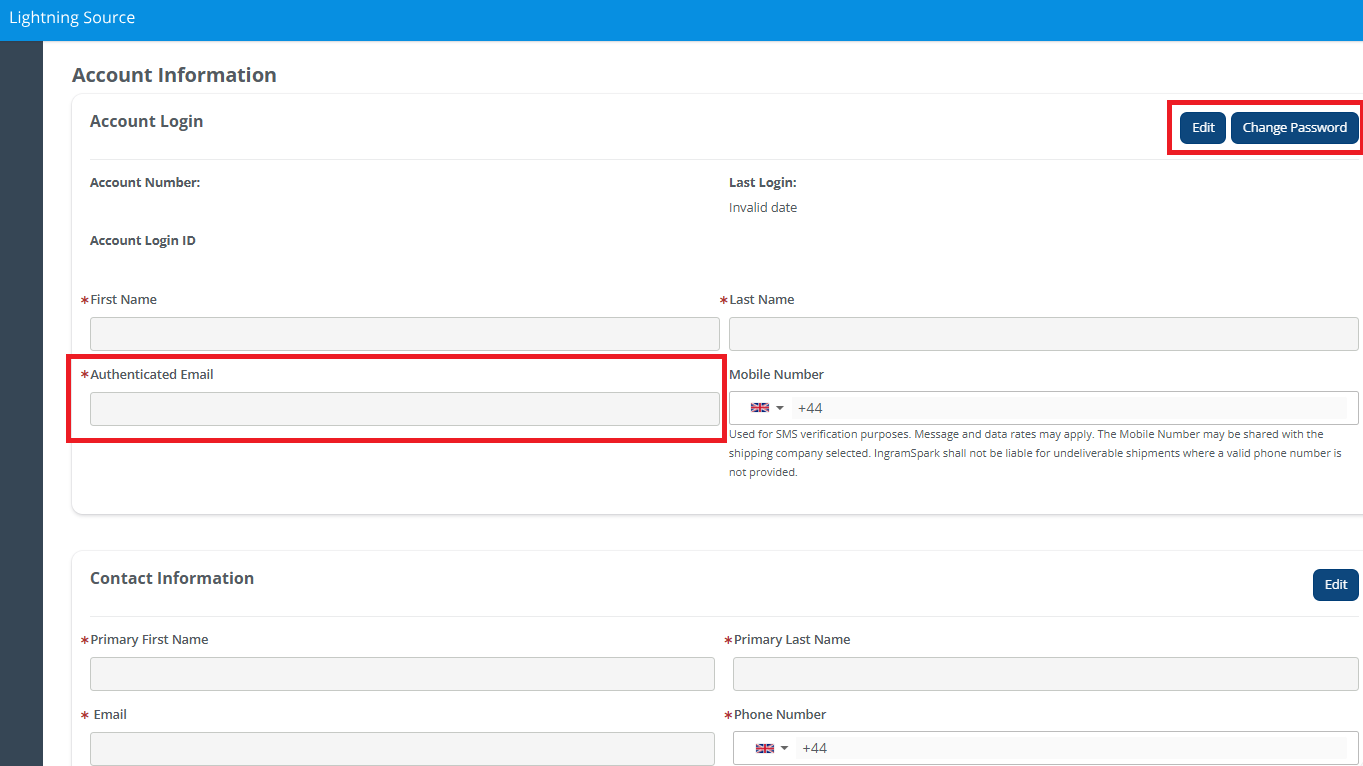Click into the Authenticated Email field
The width and height of the screenshot is (1363, 766).
(404, 409)
